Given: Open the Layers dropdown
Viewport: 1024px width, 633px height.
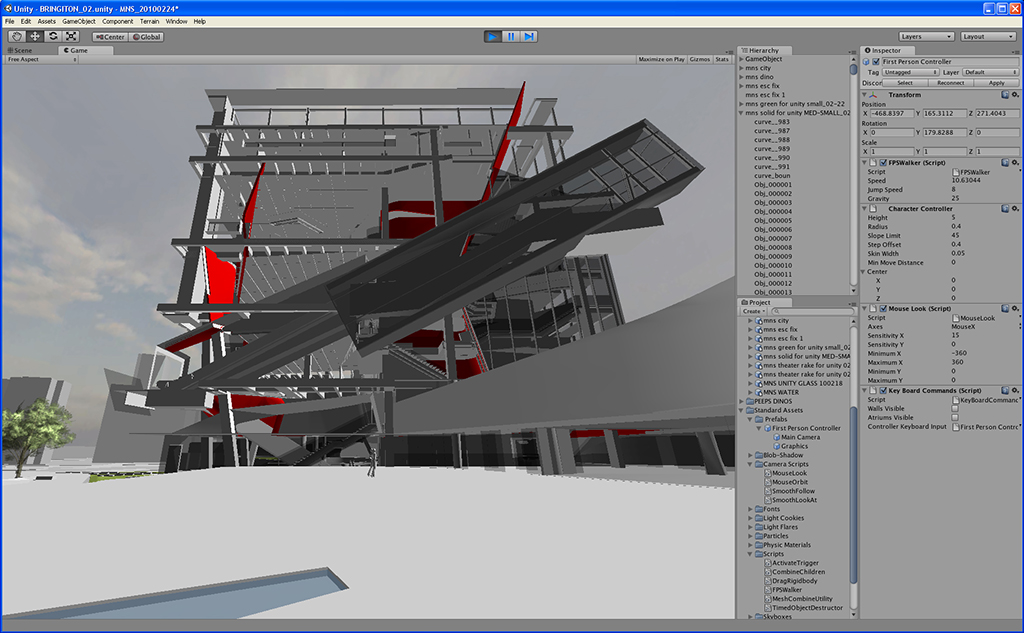Looking at the screenshot, I should pyautogui.click(x=924, y=37).
